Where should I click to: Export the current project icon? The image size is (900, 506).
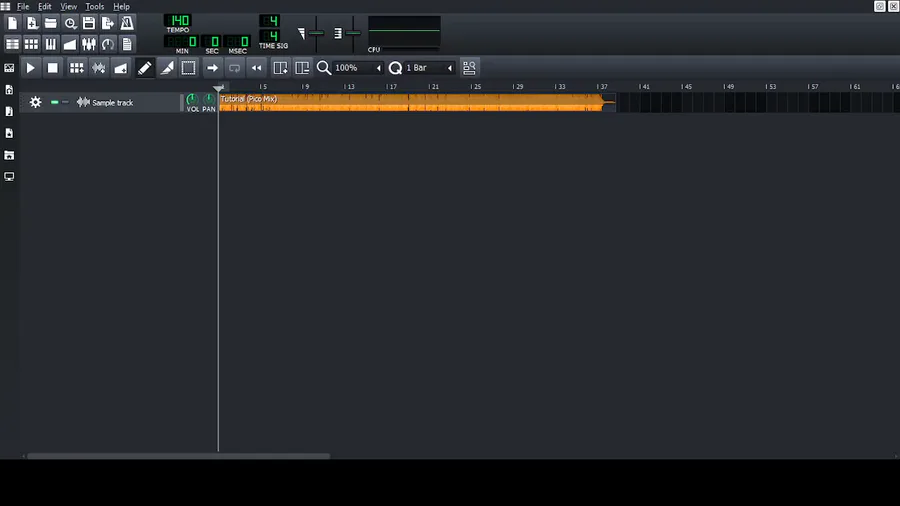(x=108, y=23)
